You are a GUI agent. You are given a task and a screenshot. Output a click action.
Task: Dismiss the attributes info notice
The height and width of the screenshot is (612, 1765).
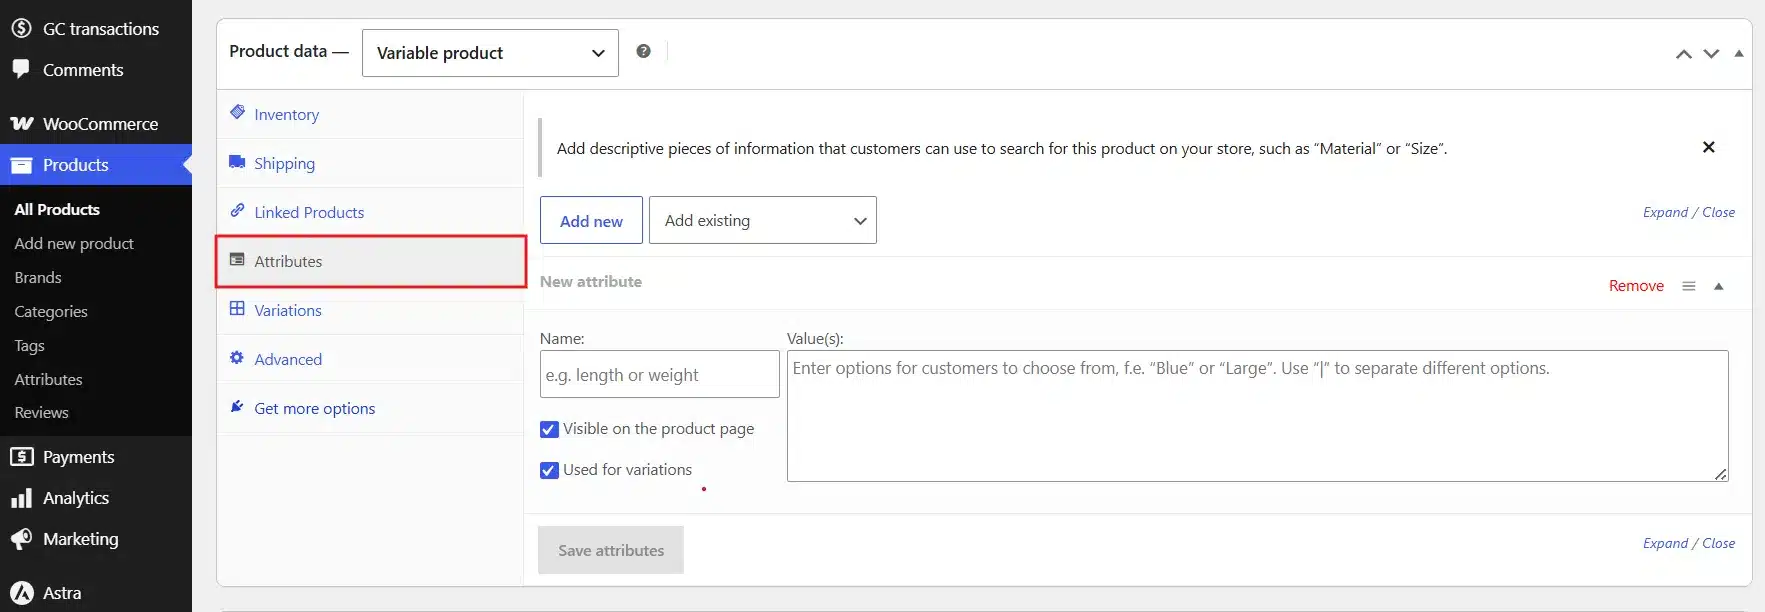[1709, 147]
